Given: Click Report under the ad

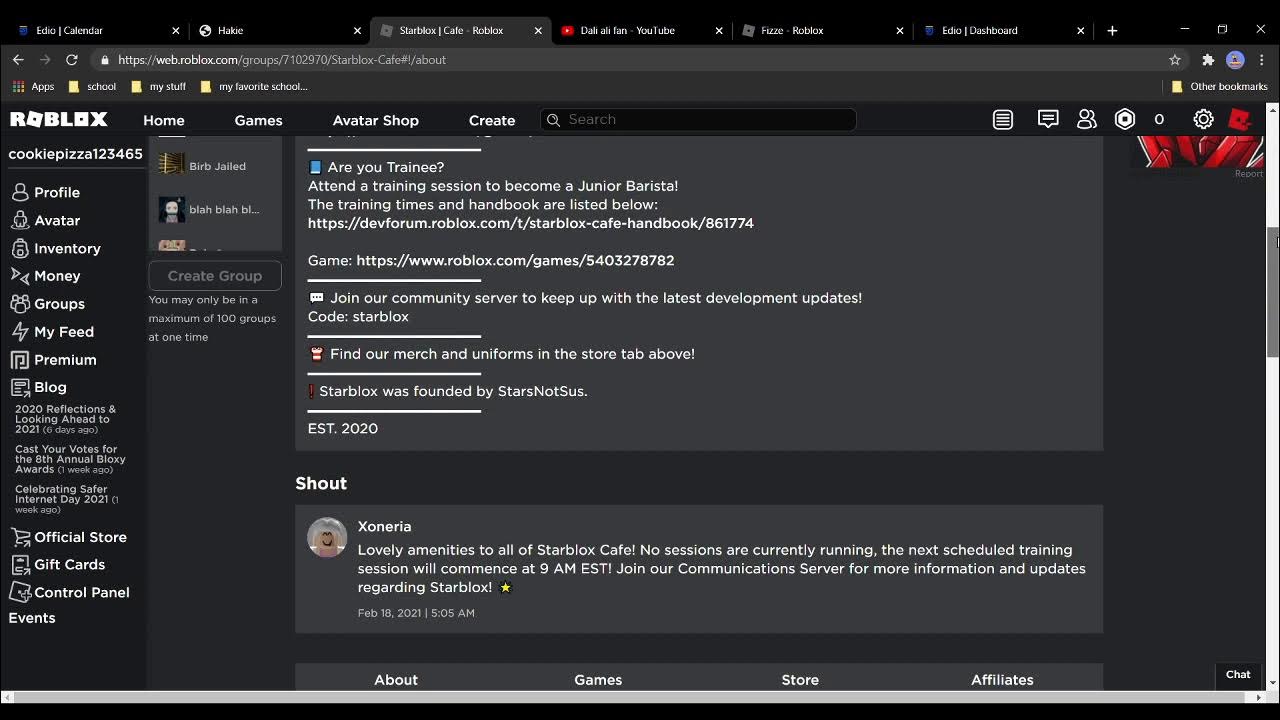Looking at the screenshot, I should pos(1248,174).
